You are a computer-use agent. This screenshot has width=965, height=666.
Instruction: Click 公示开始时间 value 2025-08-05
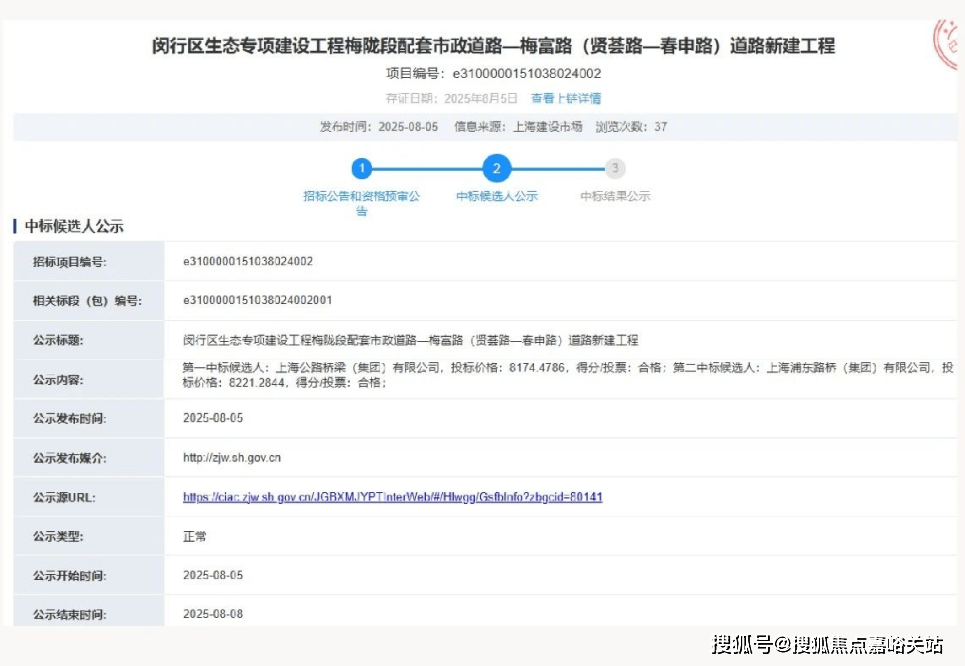pyautogui.click(x=213, y=575)
